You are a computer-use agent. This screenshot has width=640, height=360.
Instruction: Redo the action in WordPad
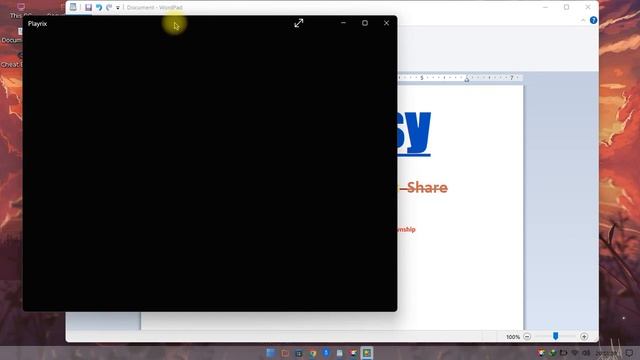[109, 7]
